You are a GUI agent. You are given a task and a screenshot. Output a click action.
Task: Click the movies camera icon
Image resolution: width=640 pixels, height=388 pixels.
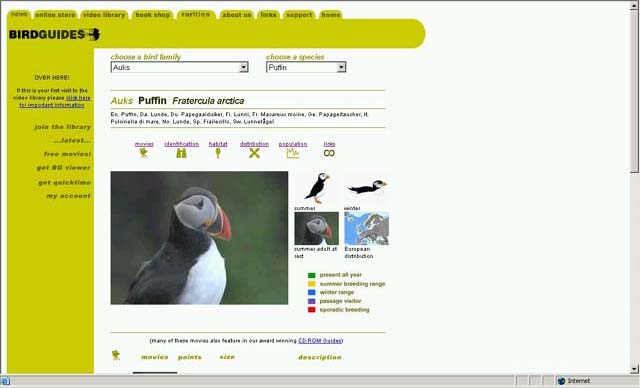coord(144,153)
